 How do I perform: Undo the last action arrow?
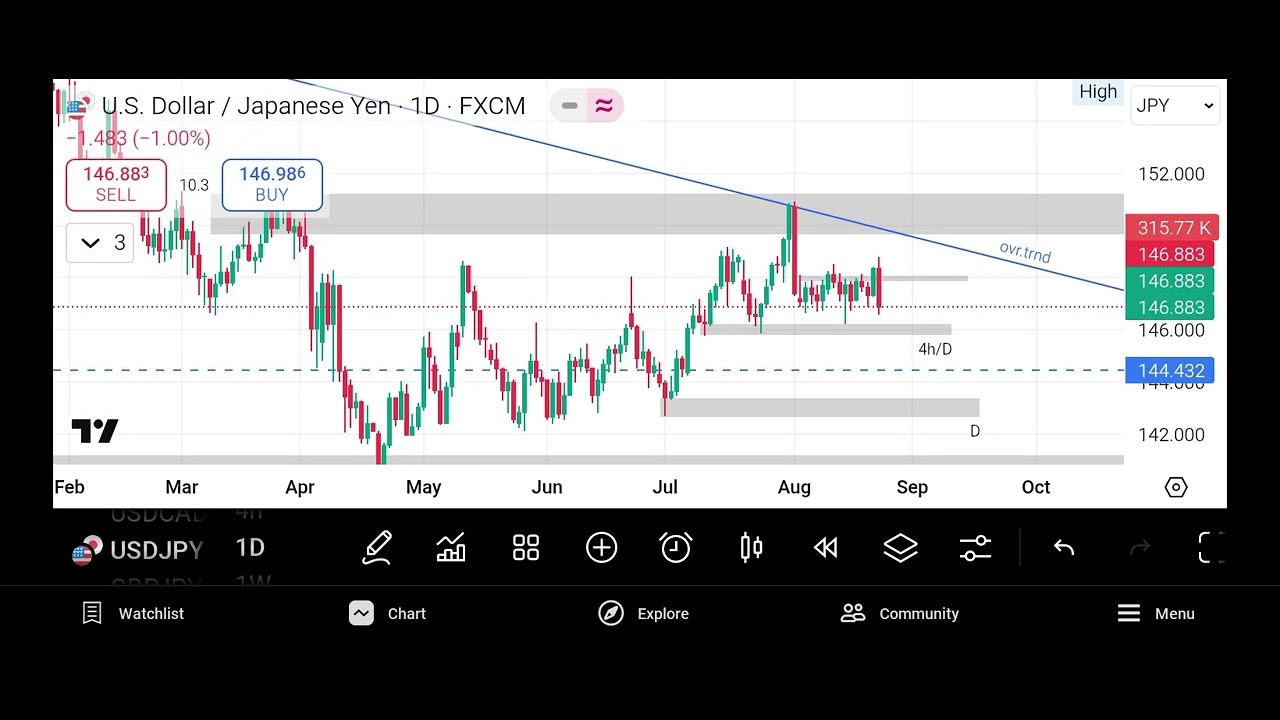coord(1064,548)
